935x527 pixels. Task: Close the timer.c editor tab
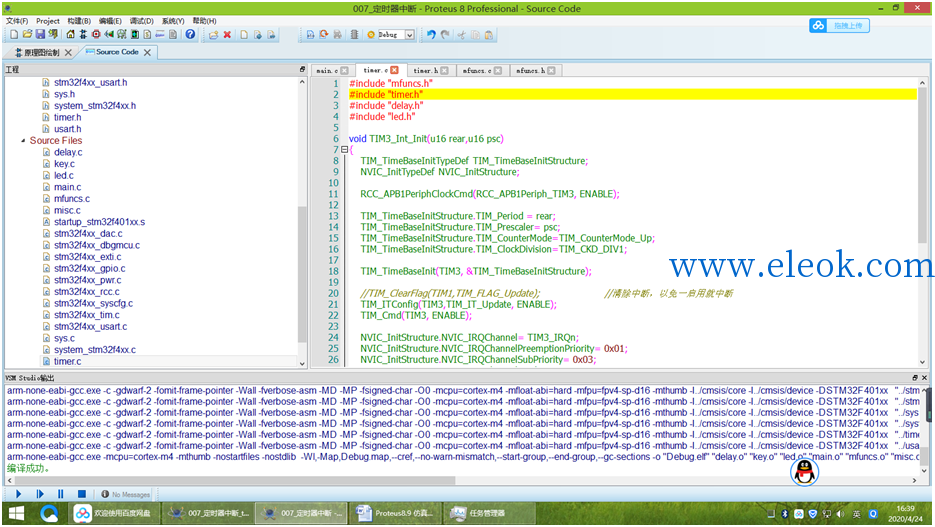(394, 70)
